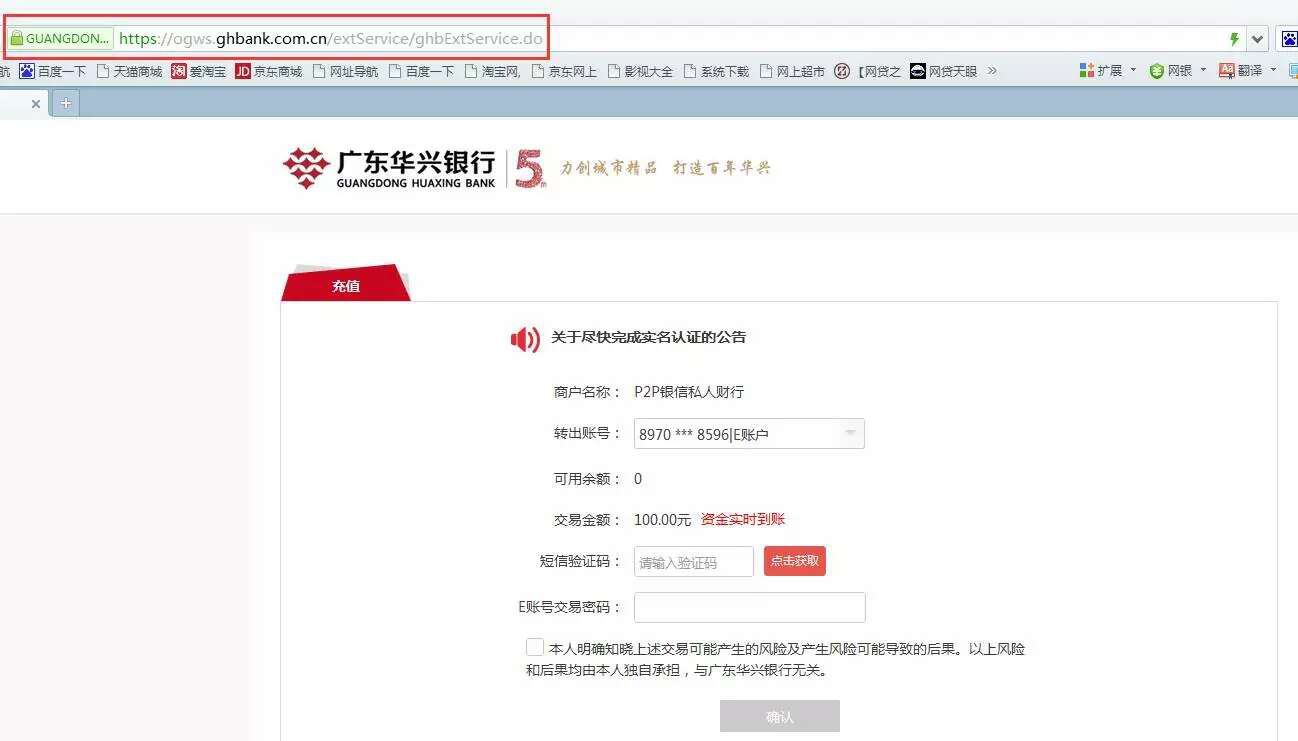Click the 5th anniversary emblem
Screen dimensions: 1298x741
click(530, 169)
